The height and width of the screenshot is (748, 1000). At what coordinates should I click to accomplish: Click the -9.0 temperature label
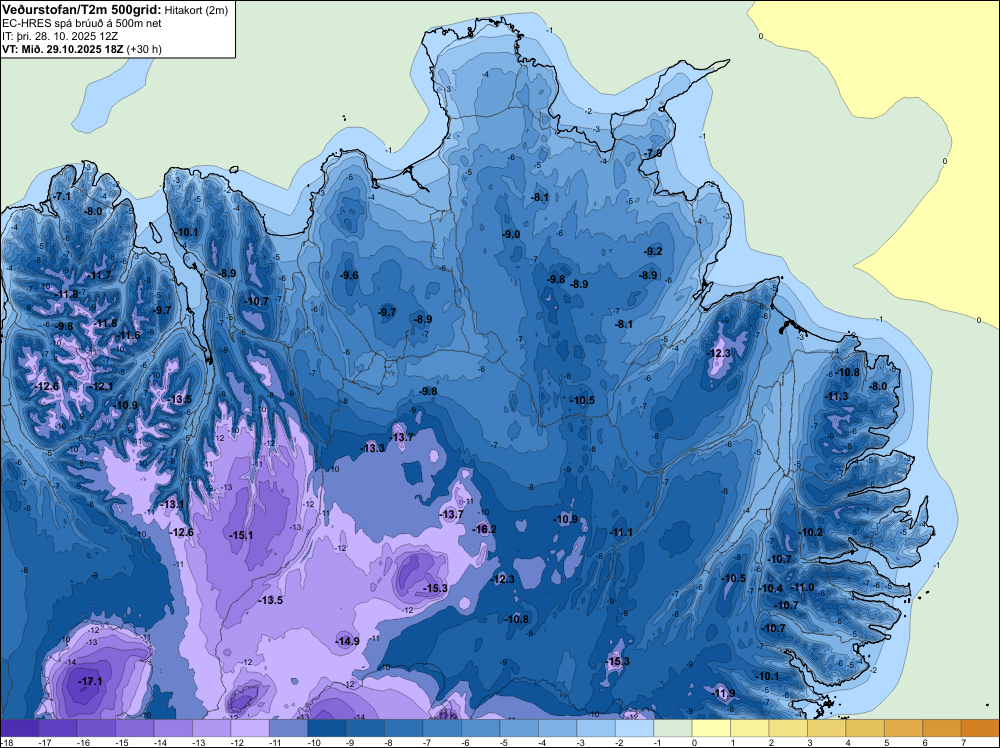click(510, 235)
